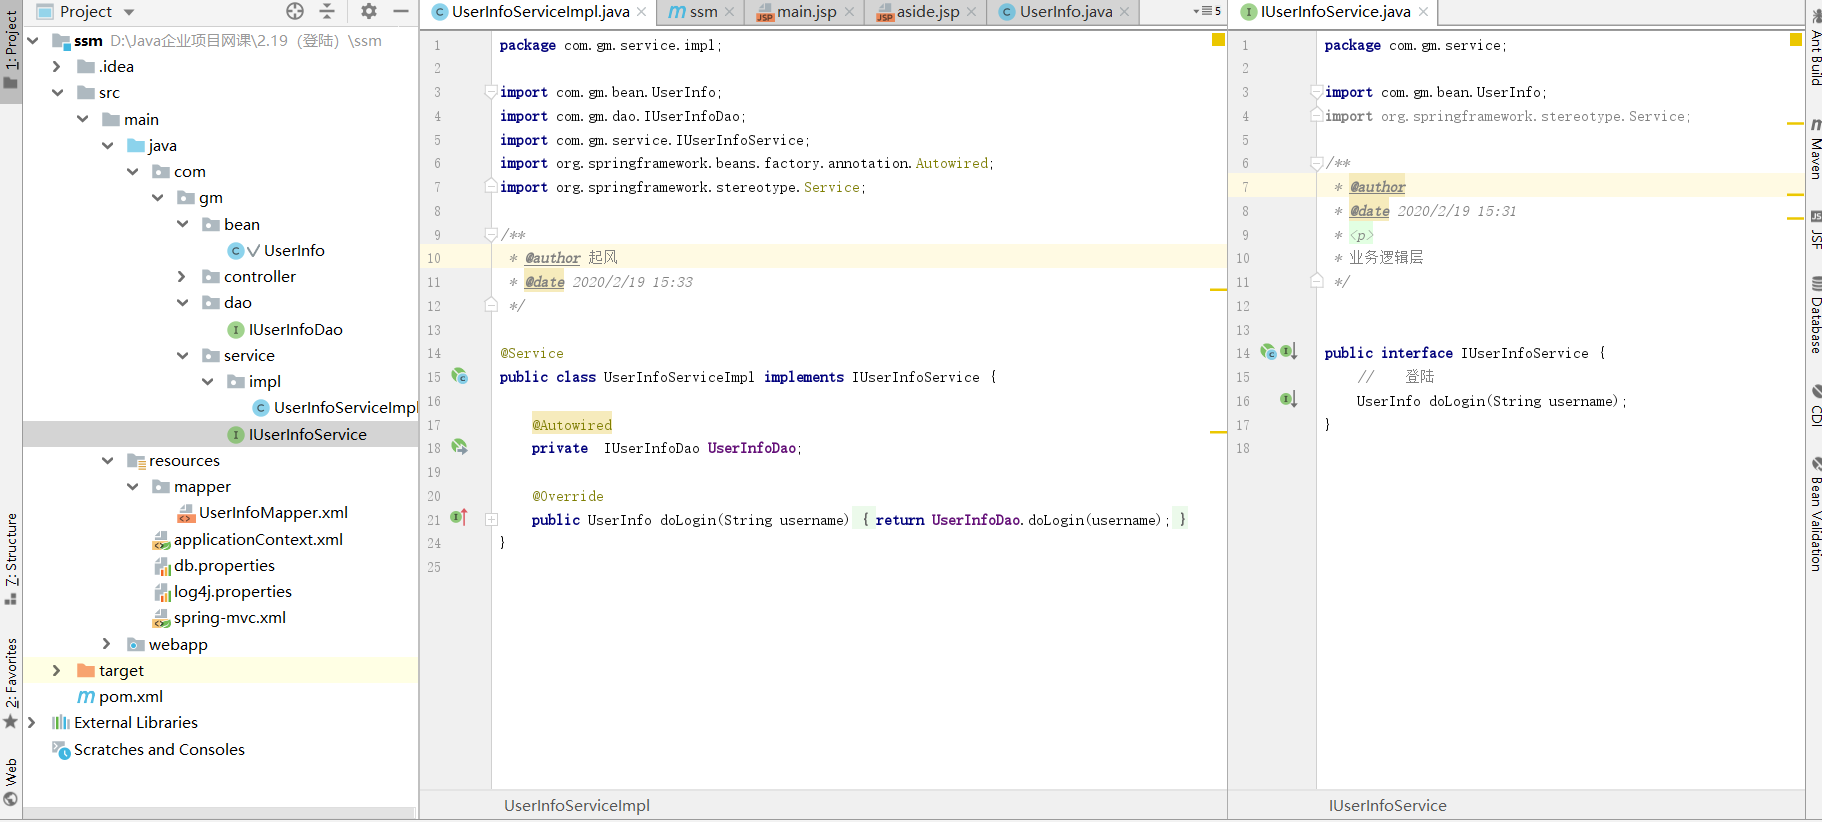Screen dimensions: 1822x822
Task: Open the Favorites tool window
Action: [11, 682]
